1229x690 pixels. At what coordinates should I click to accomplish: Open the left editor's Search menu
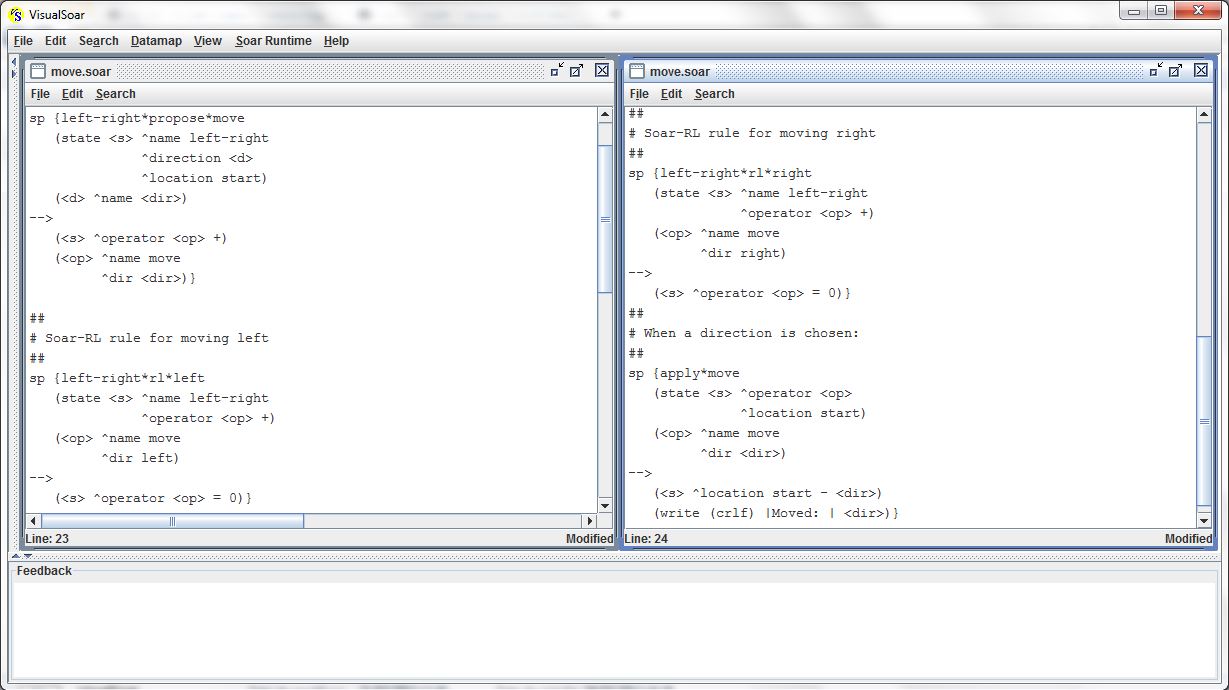tap(115, 94)
